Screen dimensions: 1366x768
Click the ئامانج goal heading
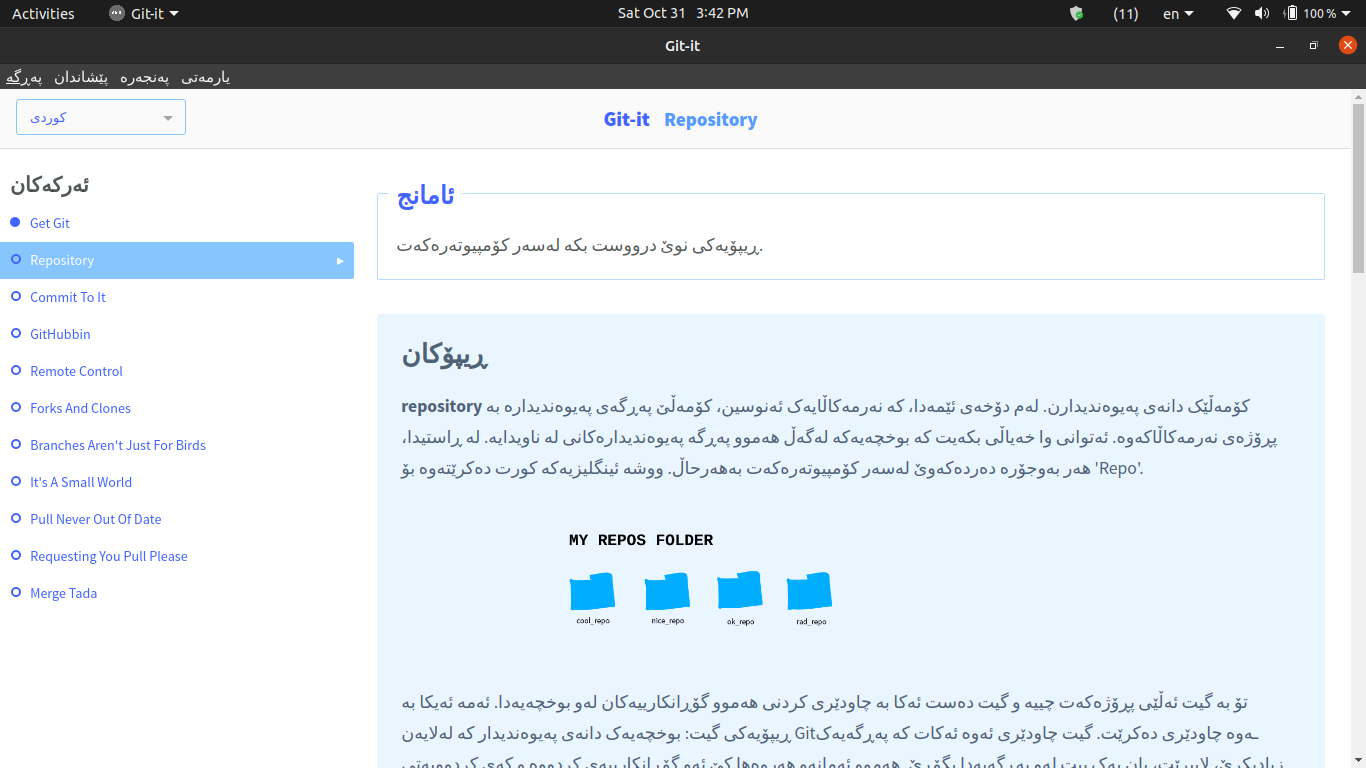426,196
